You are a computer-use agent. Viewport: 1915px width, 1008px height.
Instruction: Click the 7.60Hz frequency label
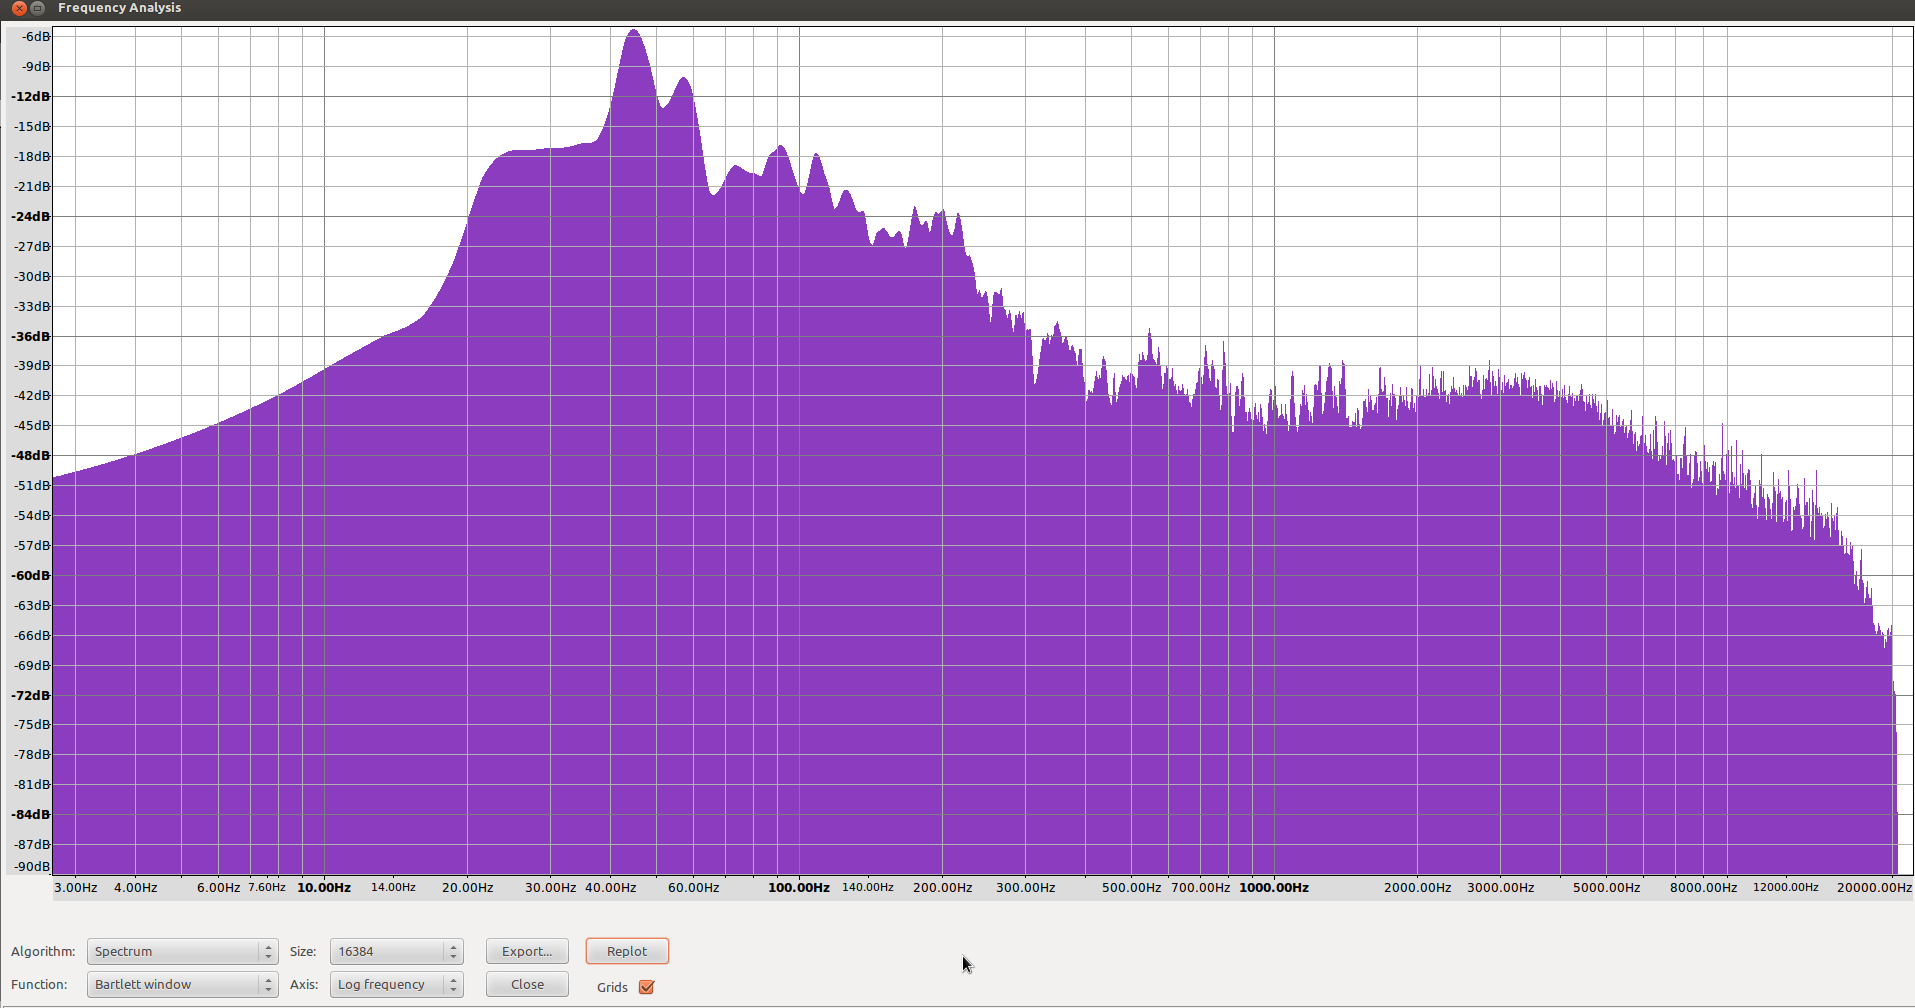(267, 887)
